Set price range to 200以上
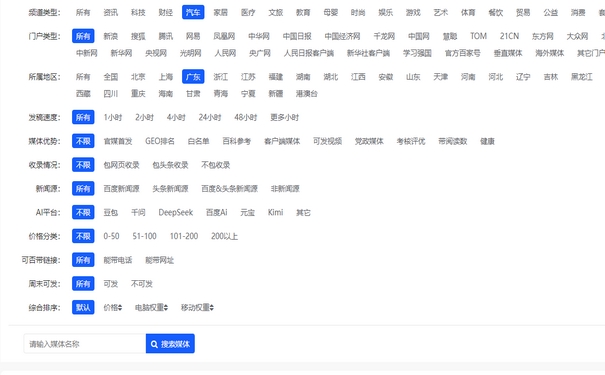This screenshot has height=375, width=605. (x=224, y=236)
